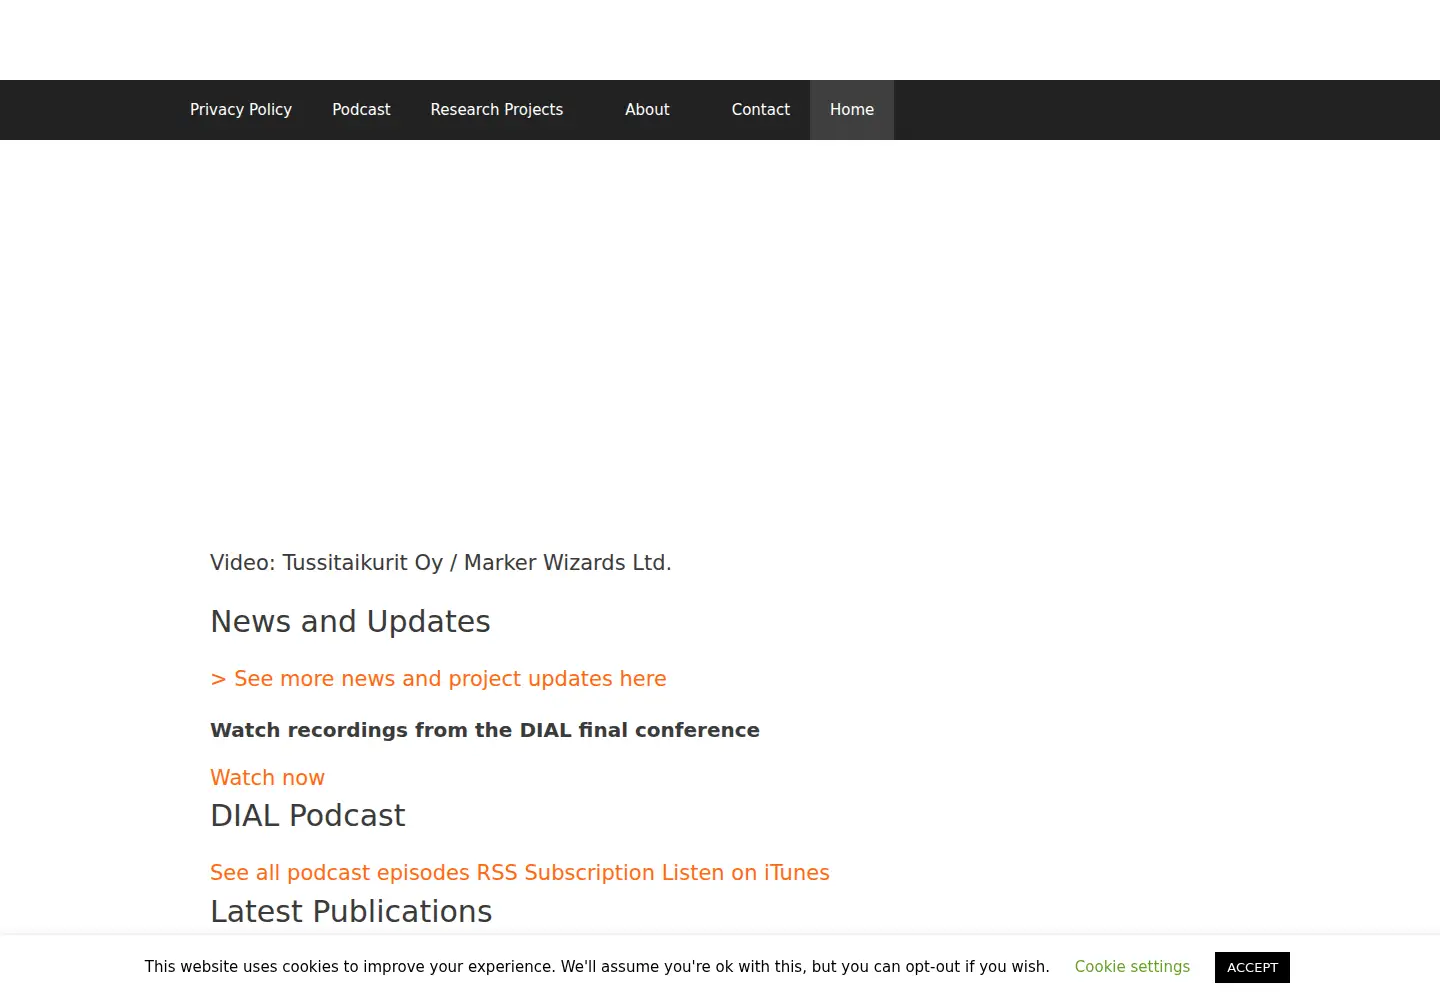Accept cookies with the ACCEPT button

[x=1252, y=967]
